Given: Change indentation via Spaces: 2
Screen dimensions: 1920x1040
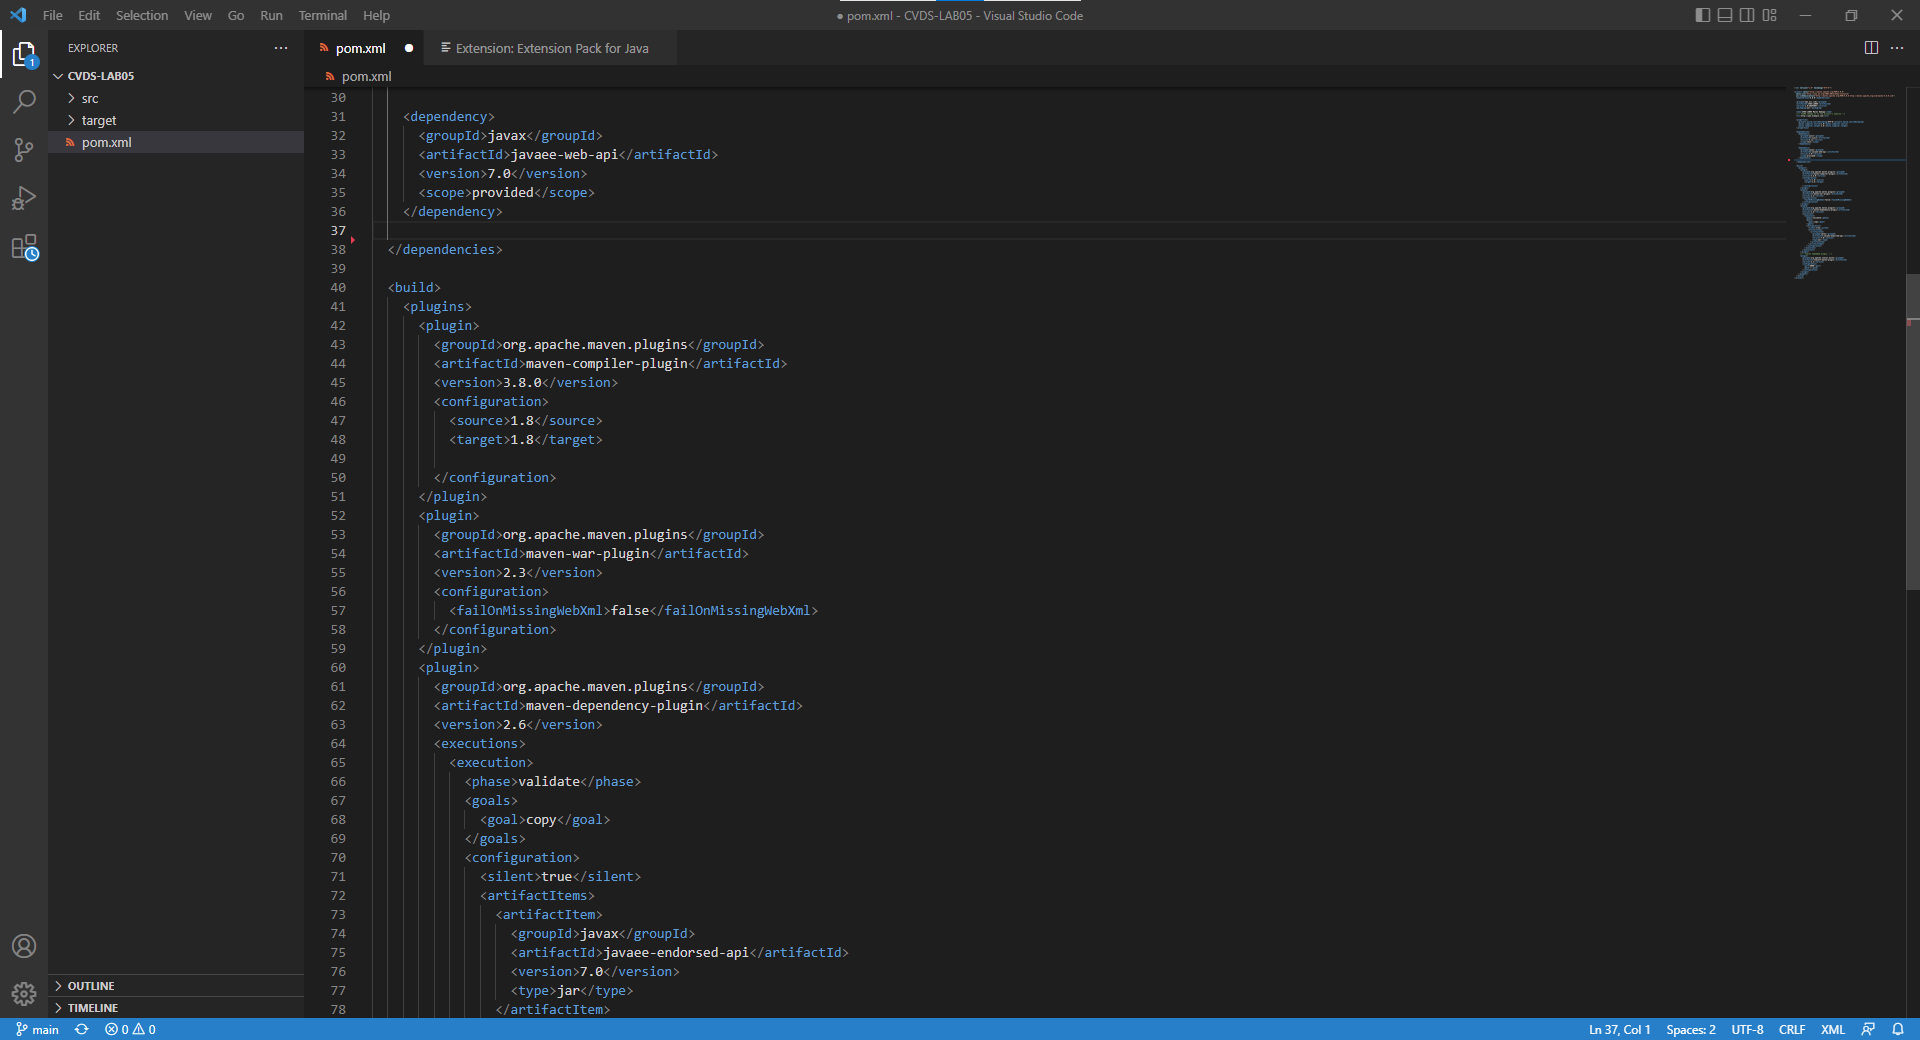Looking at the screenshot, I should click(1691, 1029).
